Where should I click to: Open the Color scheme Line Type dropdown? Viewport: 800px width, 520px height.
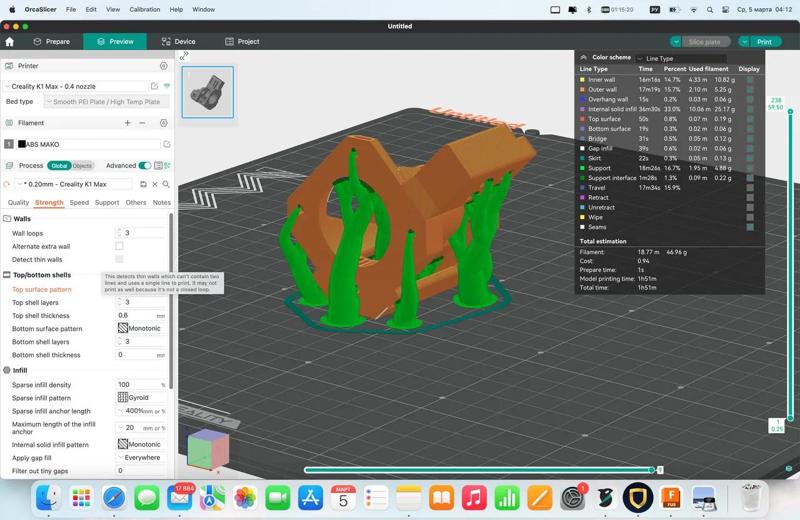680,58
